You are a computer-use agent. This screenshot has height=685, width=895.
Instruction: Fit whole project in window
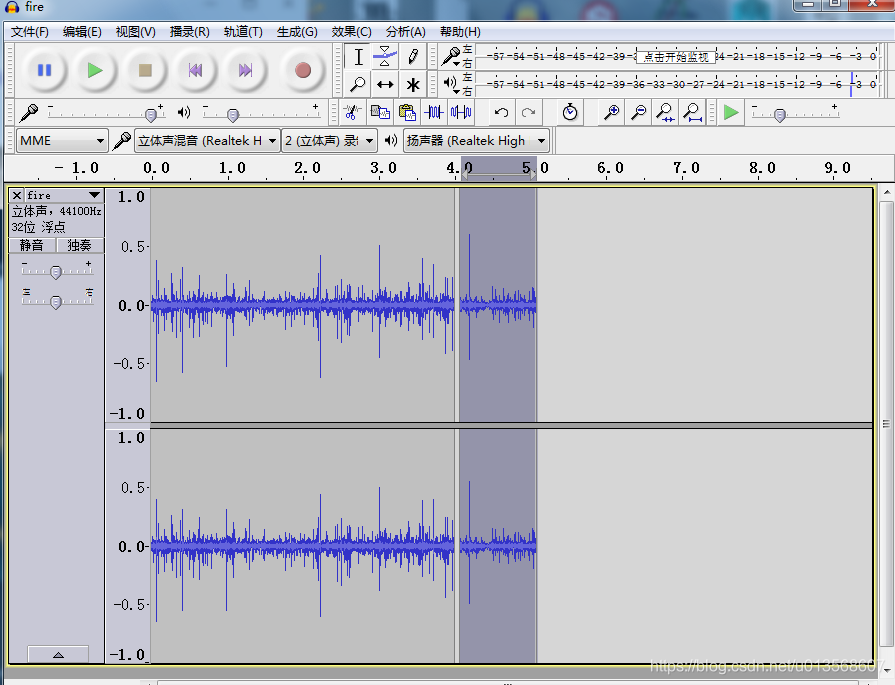(692, 112)
